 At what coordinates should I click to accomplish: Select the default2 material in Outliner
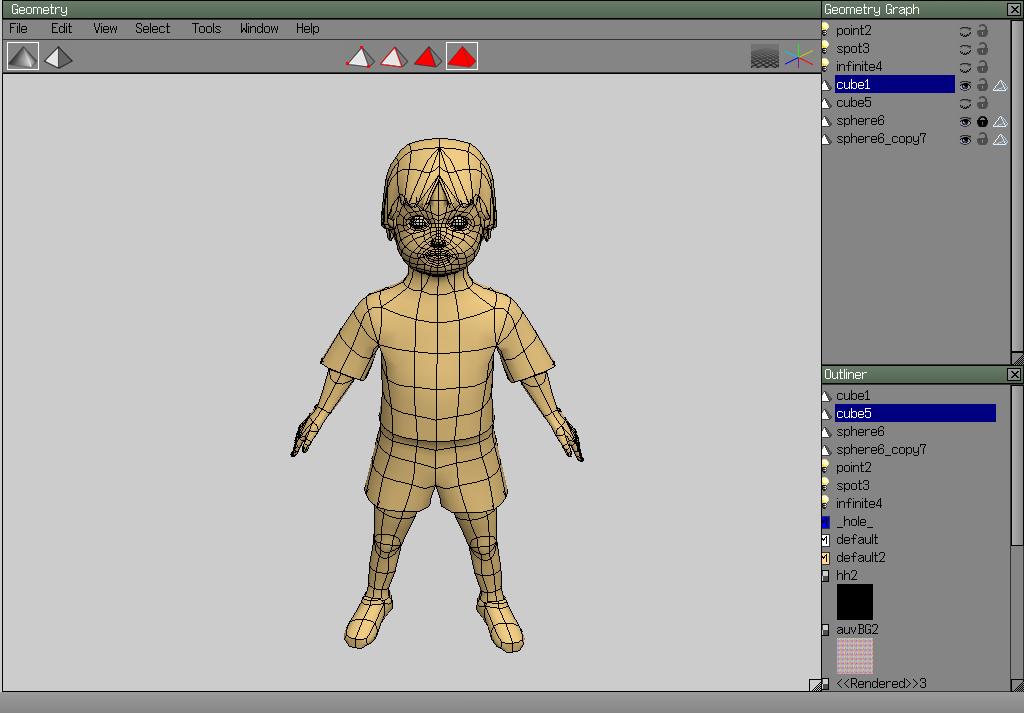(x=860, y=557)
